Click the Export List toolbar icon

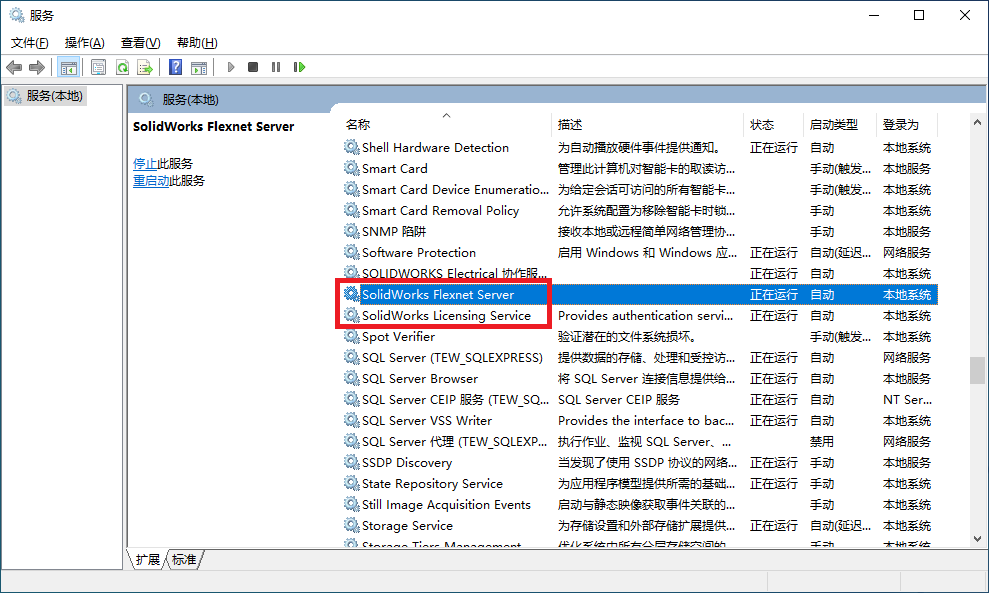(x=145, y=67)
